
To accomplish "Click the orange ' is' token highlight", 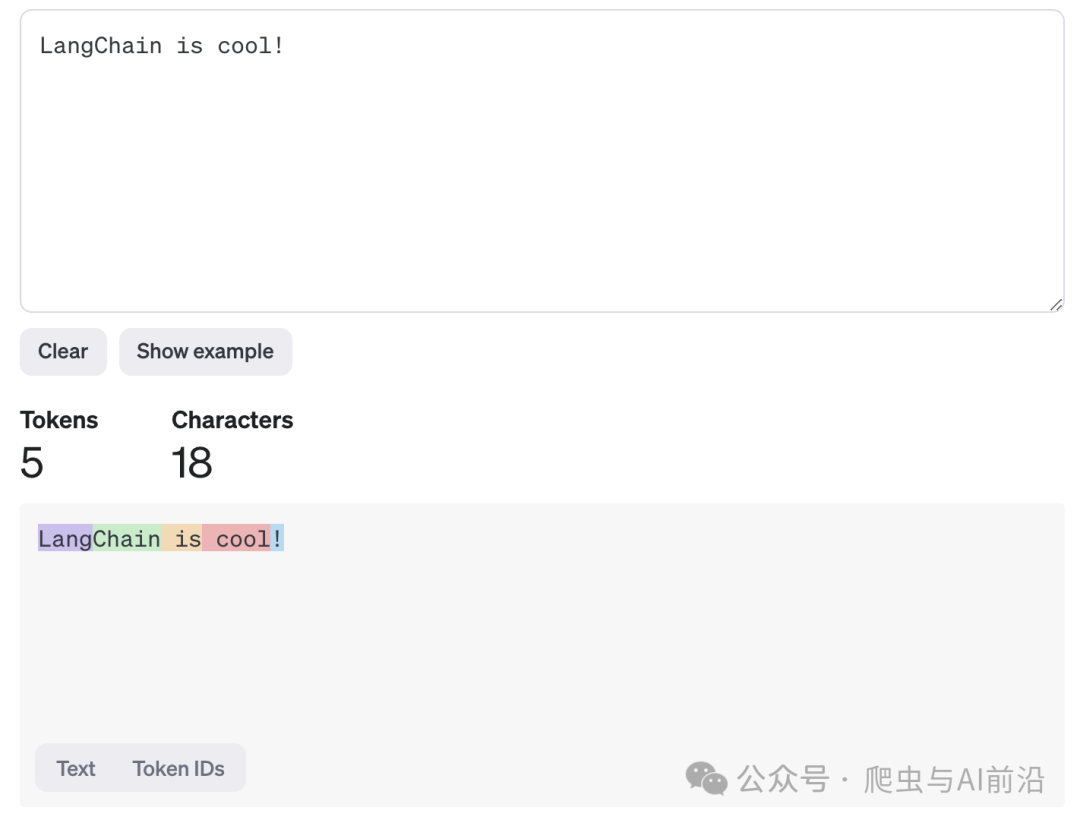I will pyautogui.click(x=182, y=539).
